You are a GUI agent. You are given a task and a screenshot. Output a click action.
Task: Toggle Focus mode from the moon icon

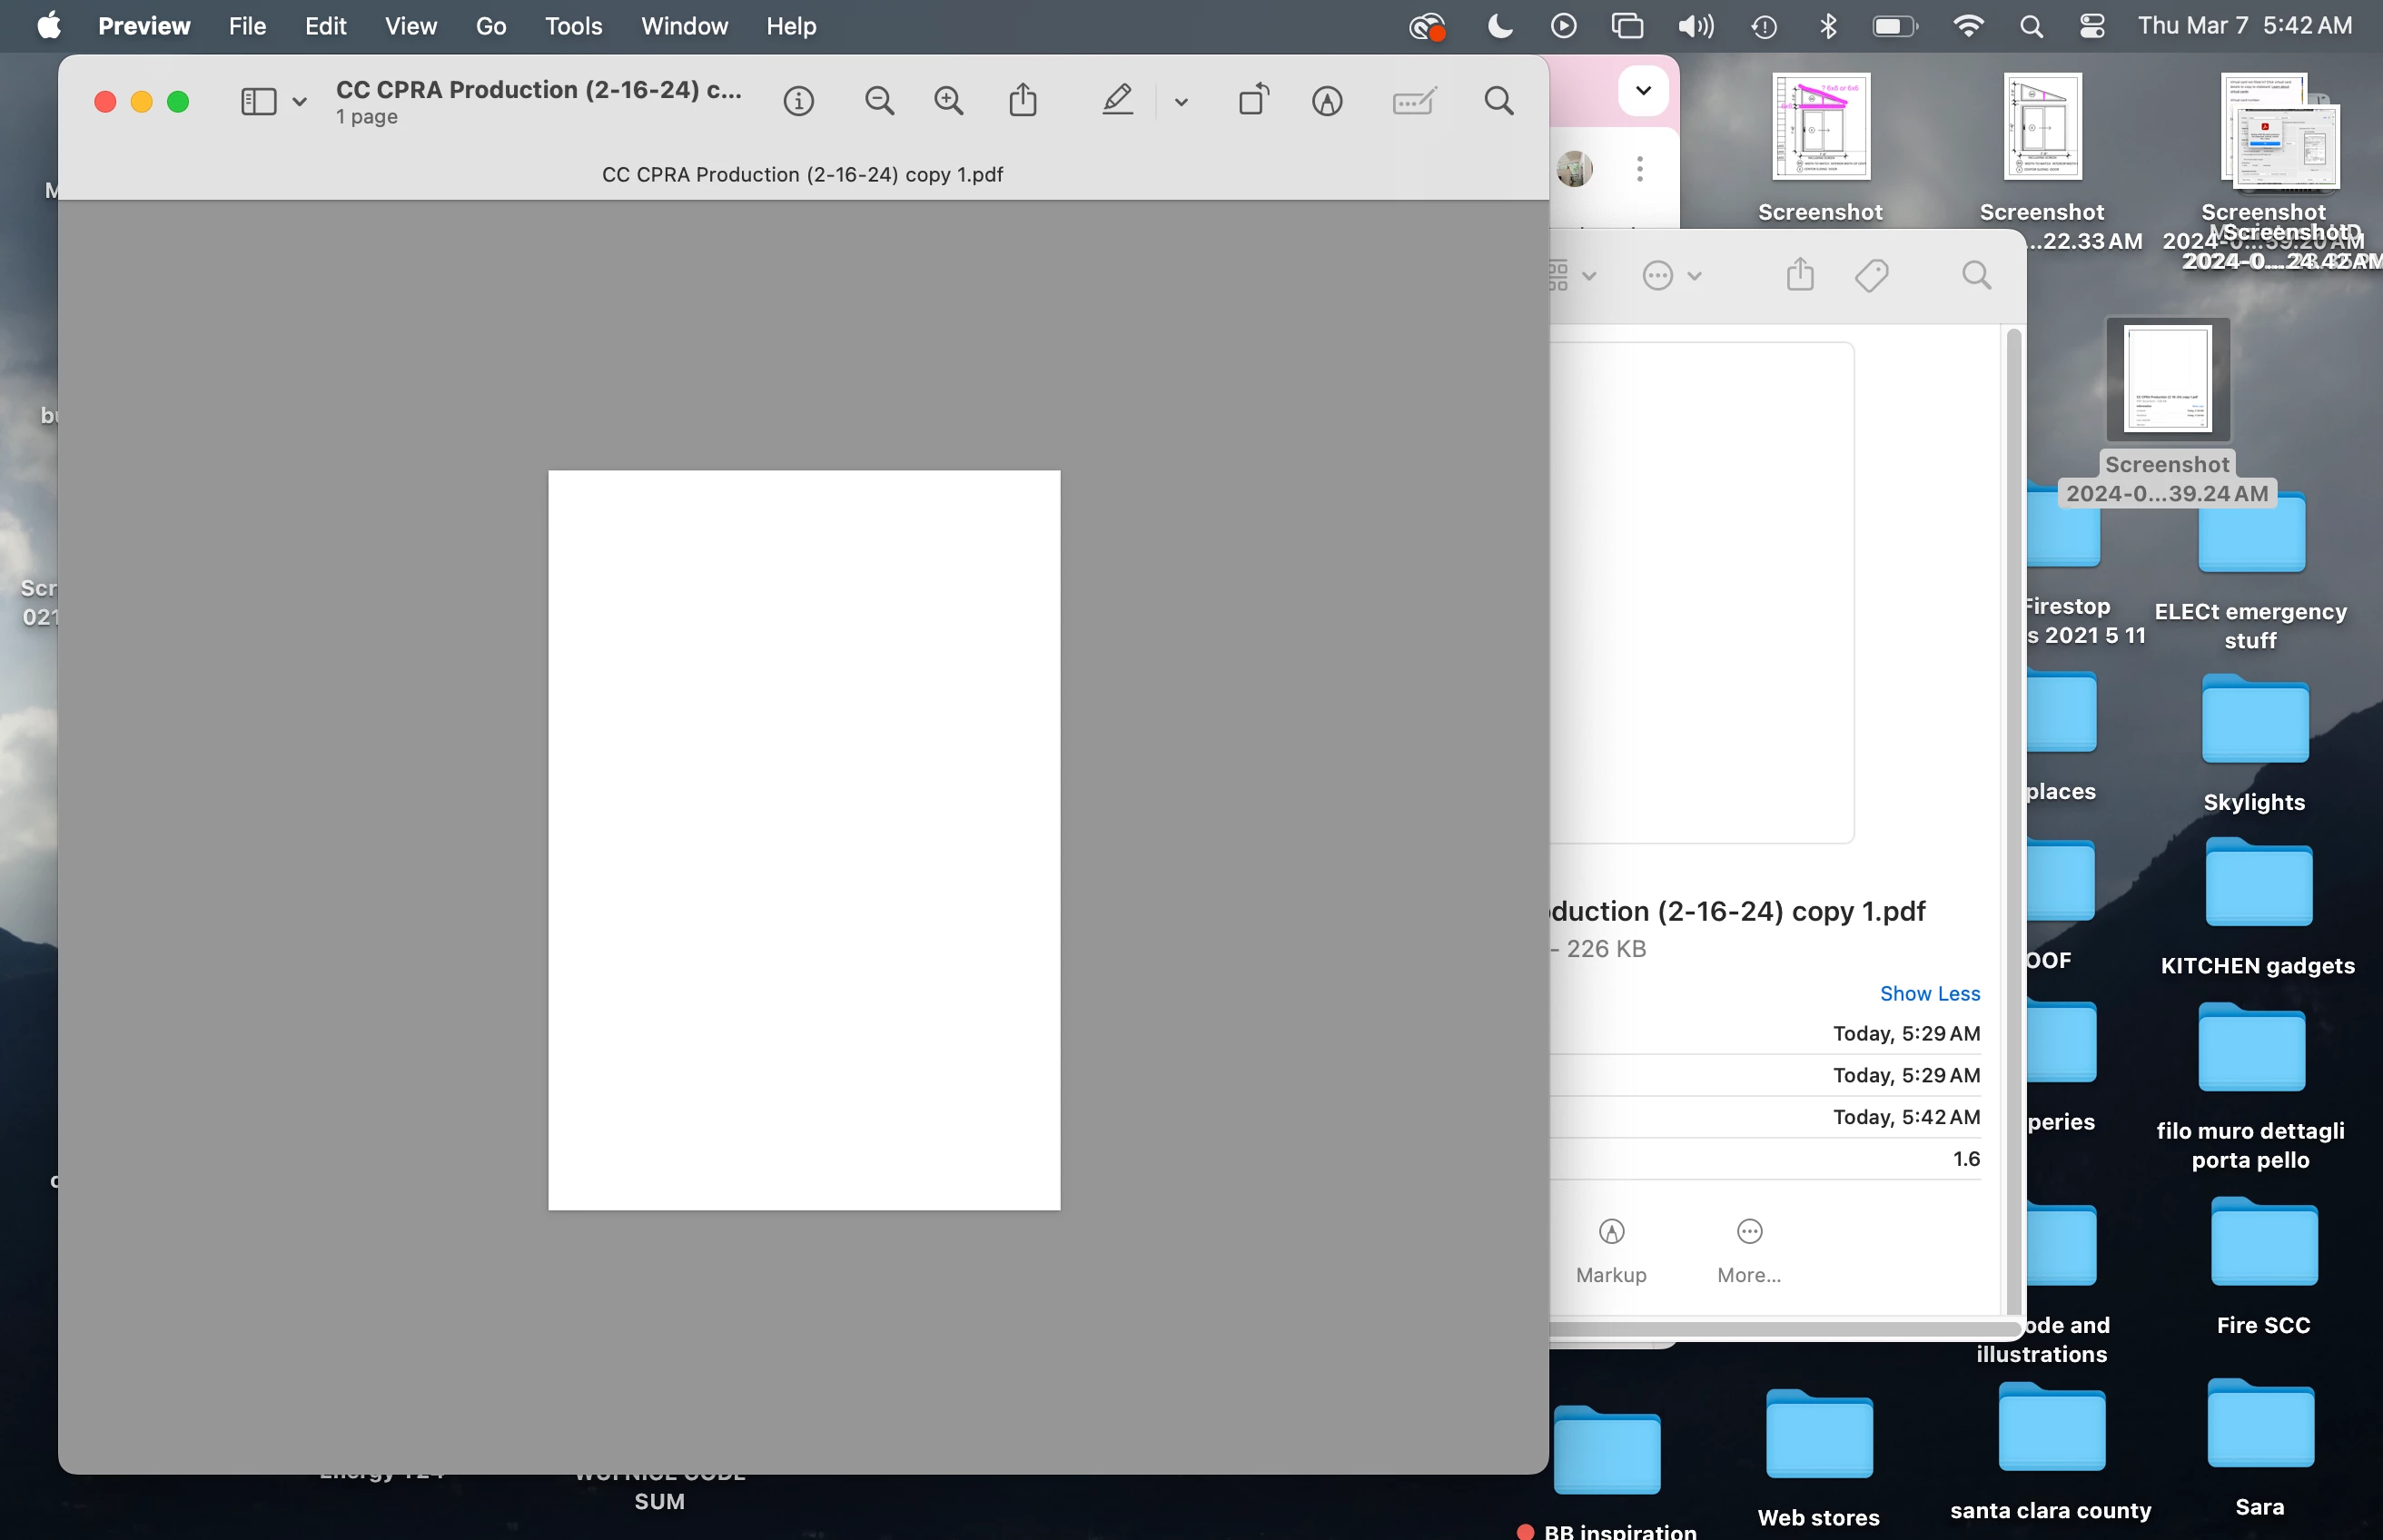click(x=1499, y=26)
